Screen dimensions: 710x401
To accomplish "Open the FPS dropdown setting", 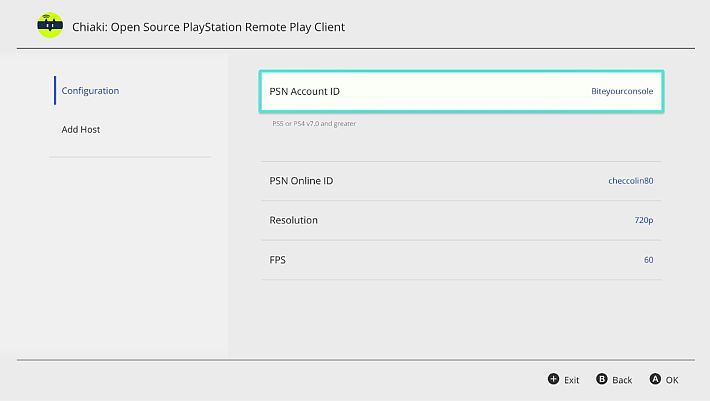I will tap(461, 260).
